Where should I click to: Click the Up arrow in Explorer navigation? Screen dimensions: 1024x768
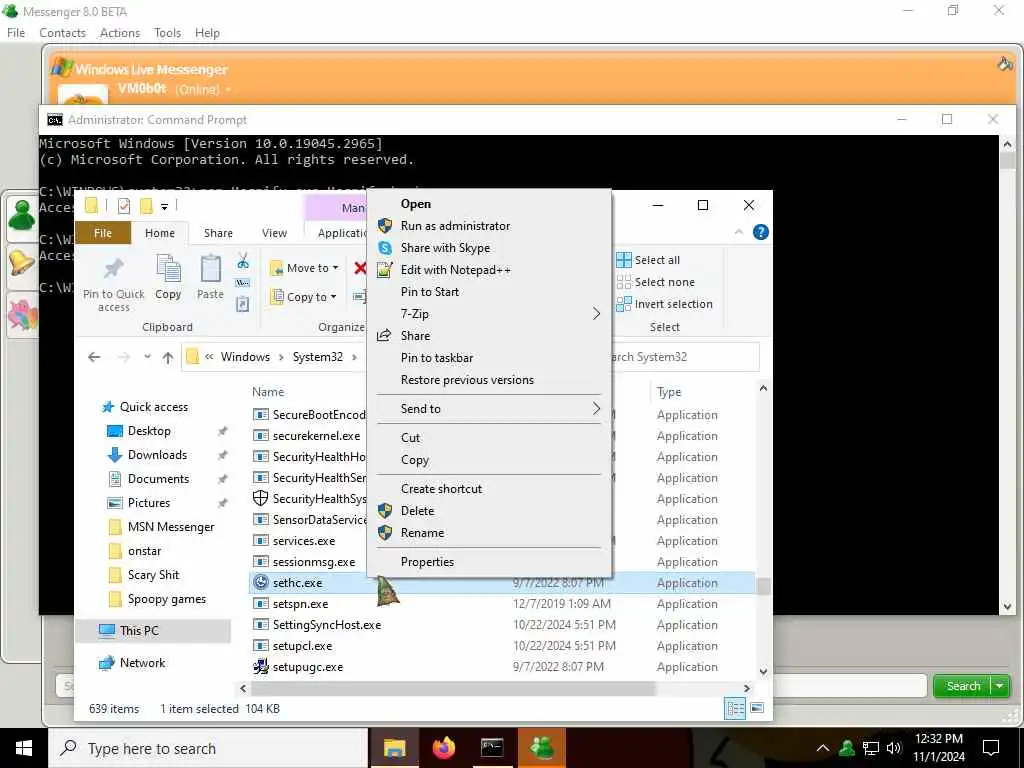click(x=168, y=357)
